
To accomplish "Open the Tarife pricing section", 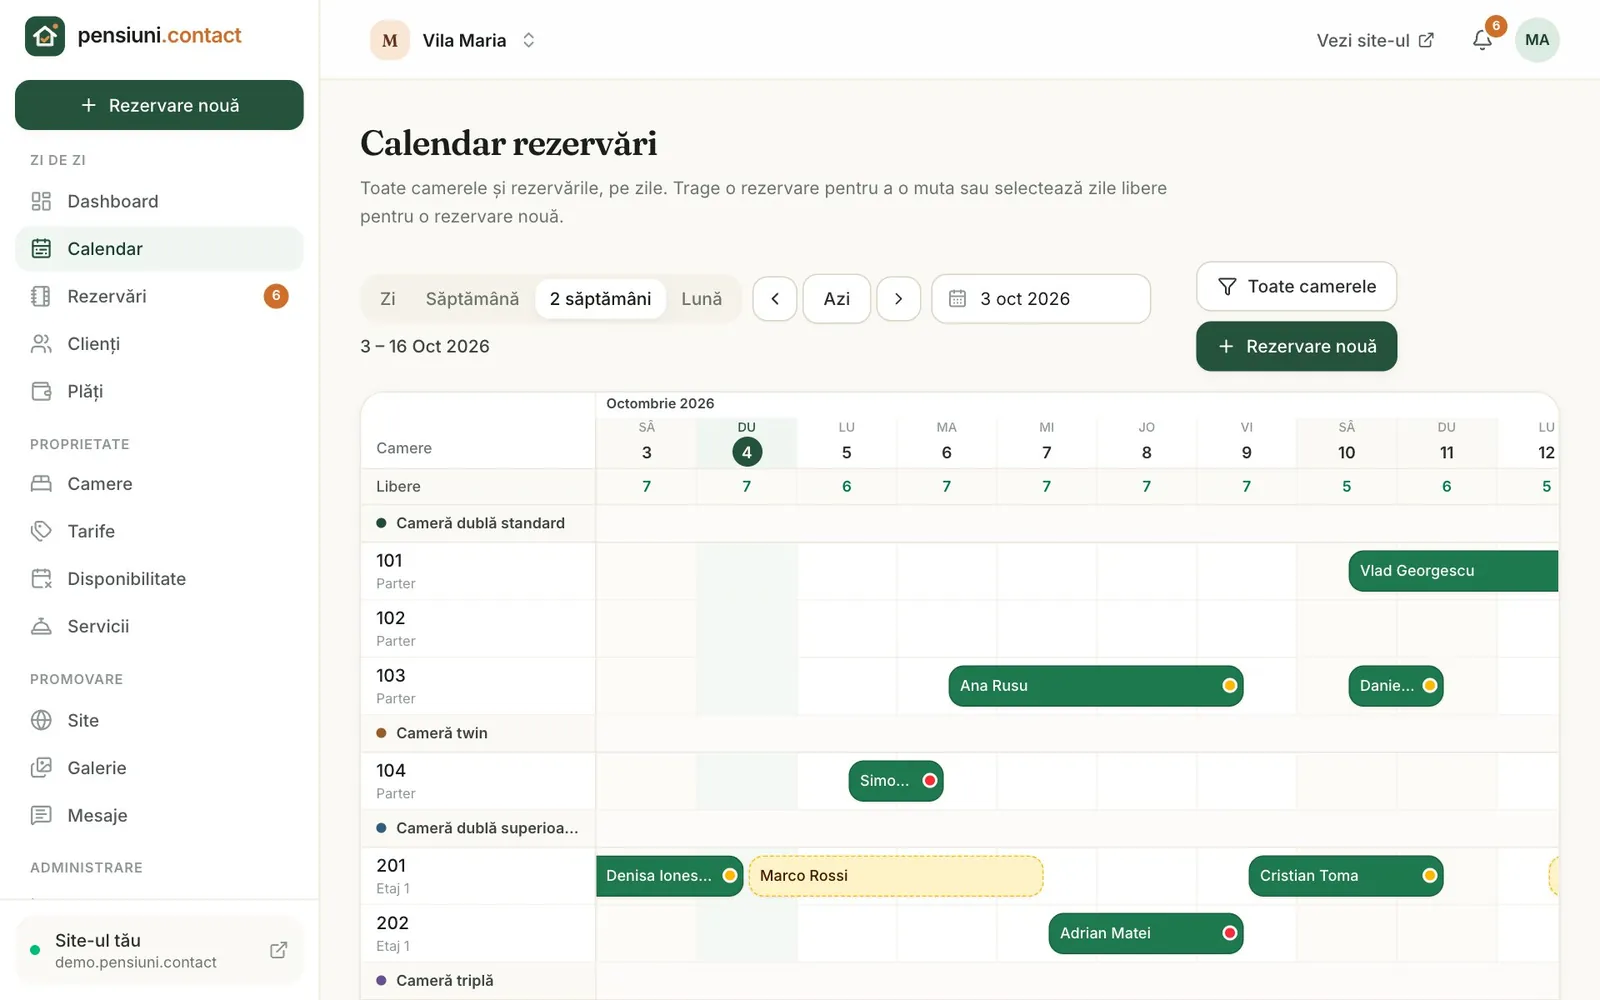I will click(159, 531).
